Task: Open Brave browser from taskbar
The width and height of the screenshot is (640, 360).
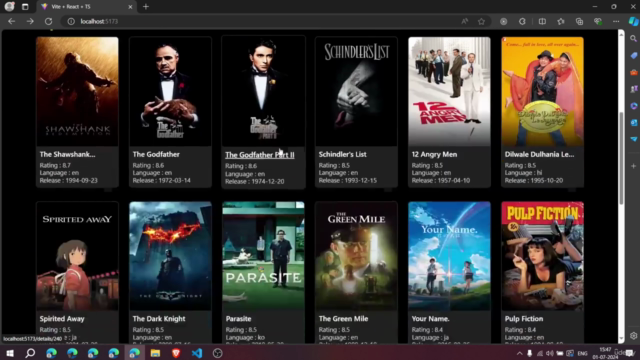Action: point(176,353)
